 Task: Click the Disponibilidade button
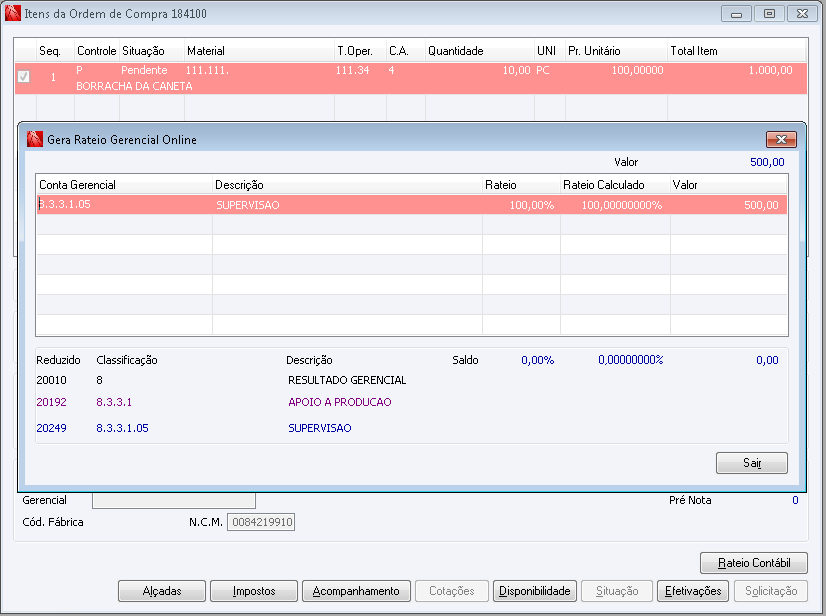coord(535,591)
